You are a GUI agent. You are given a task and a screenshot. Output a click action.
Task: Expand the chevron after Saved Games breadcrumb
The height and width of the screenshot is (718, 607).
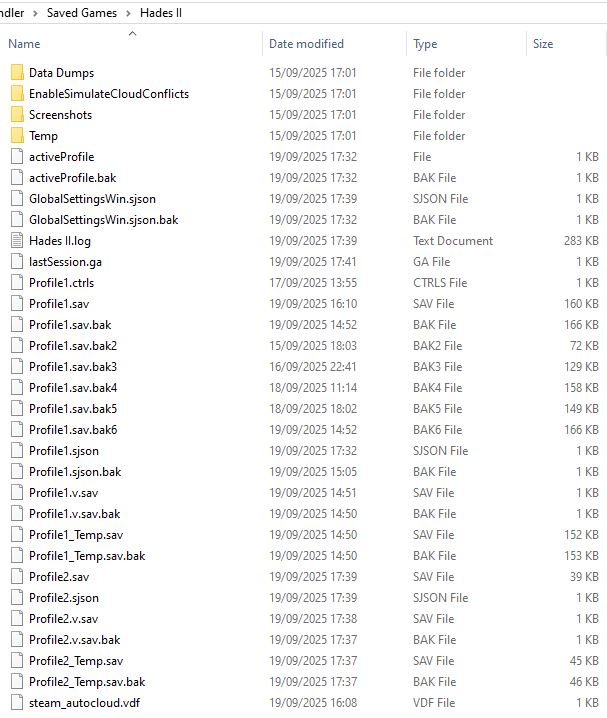point(128,13)
